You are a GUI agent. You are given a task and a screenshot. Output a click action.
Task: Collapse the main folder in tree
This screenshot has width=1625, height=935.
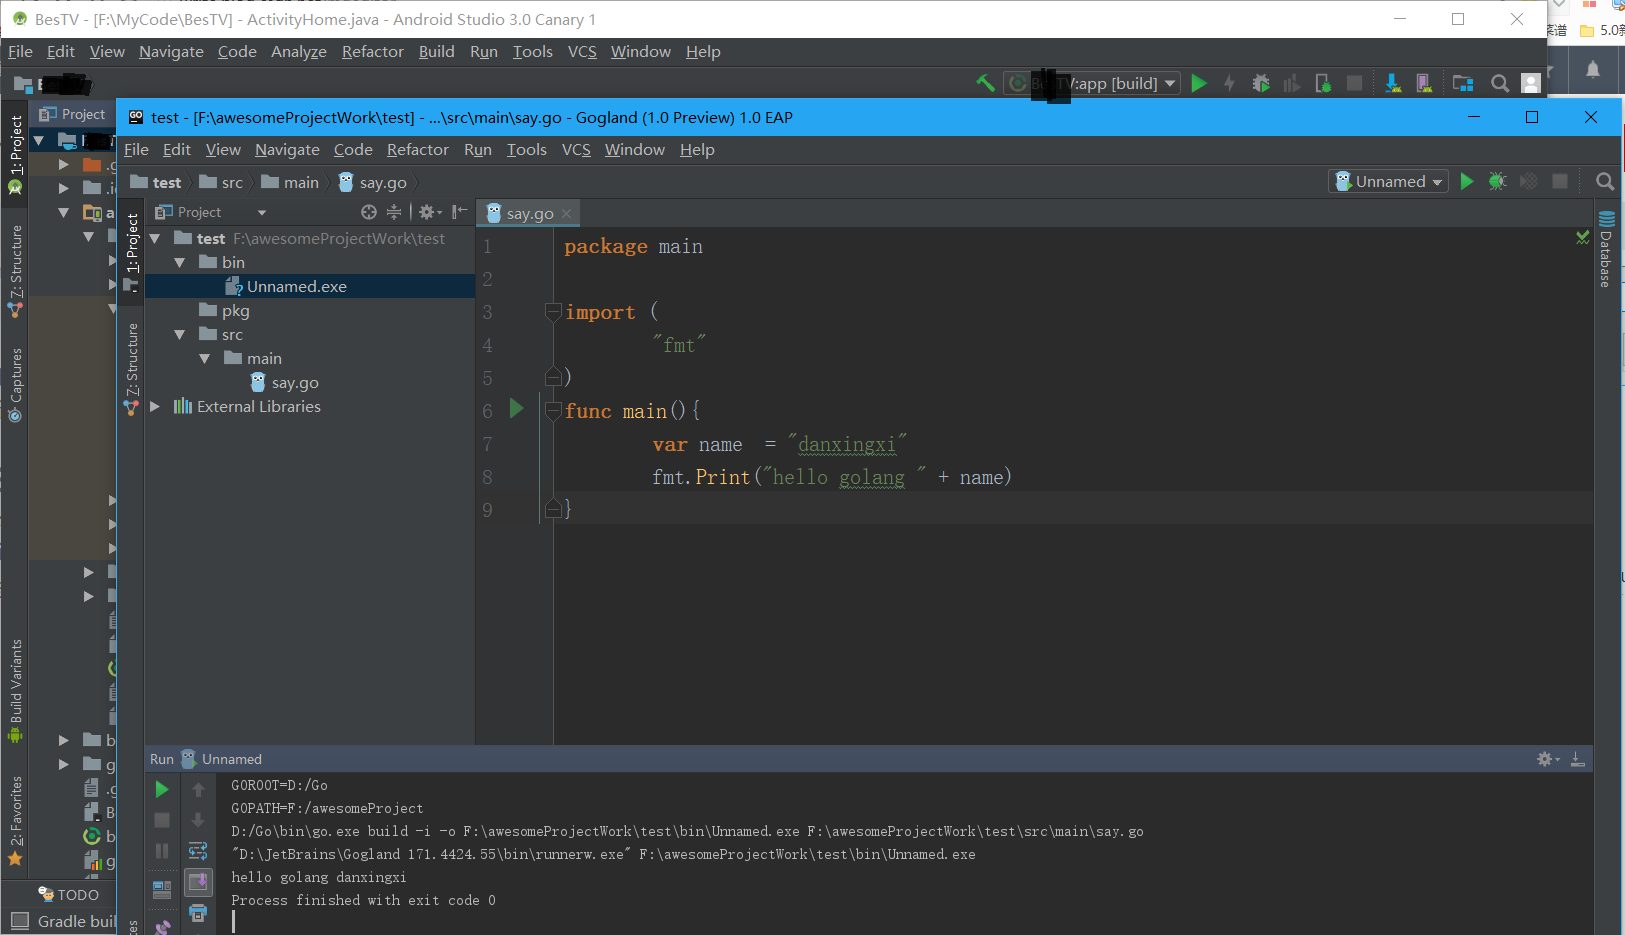click(x=205, y=358)
